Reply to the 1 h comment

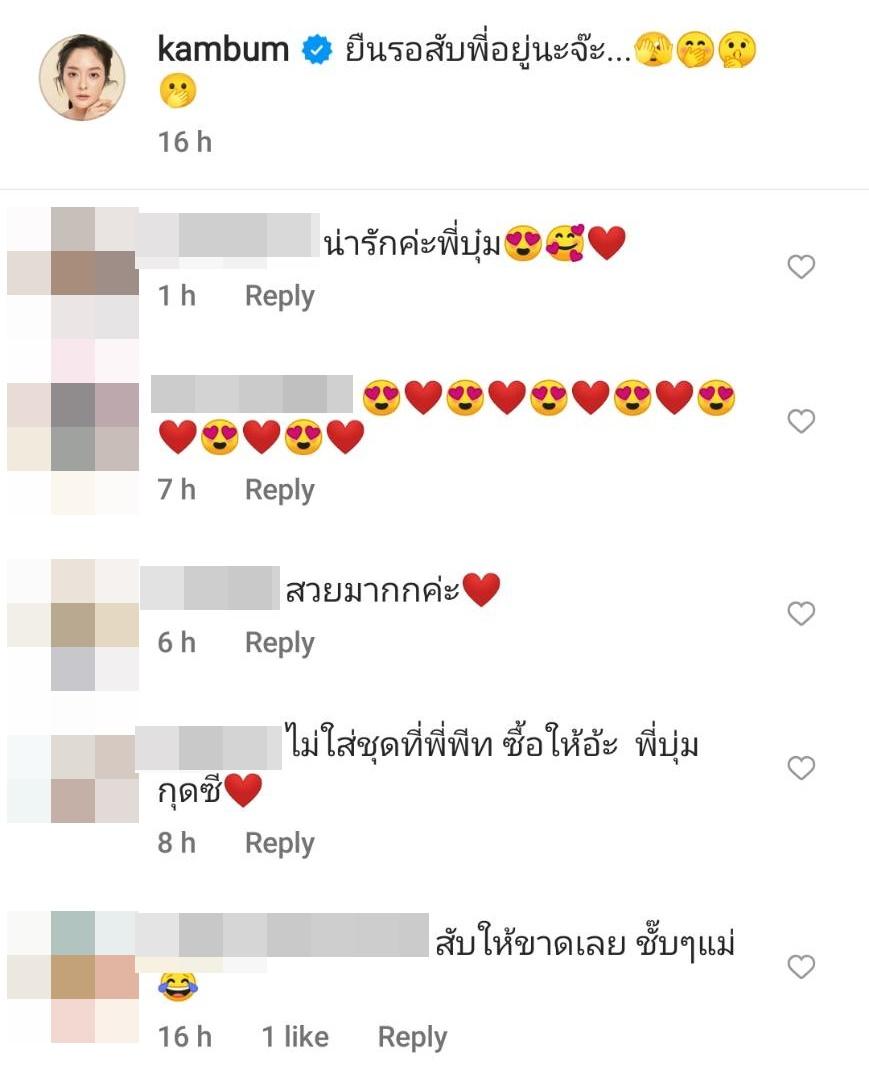(280, 296)
